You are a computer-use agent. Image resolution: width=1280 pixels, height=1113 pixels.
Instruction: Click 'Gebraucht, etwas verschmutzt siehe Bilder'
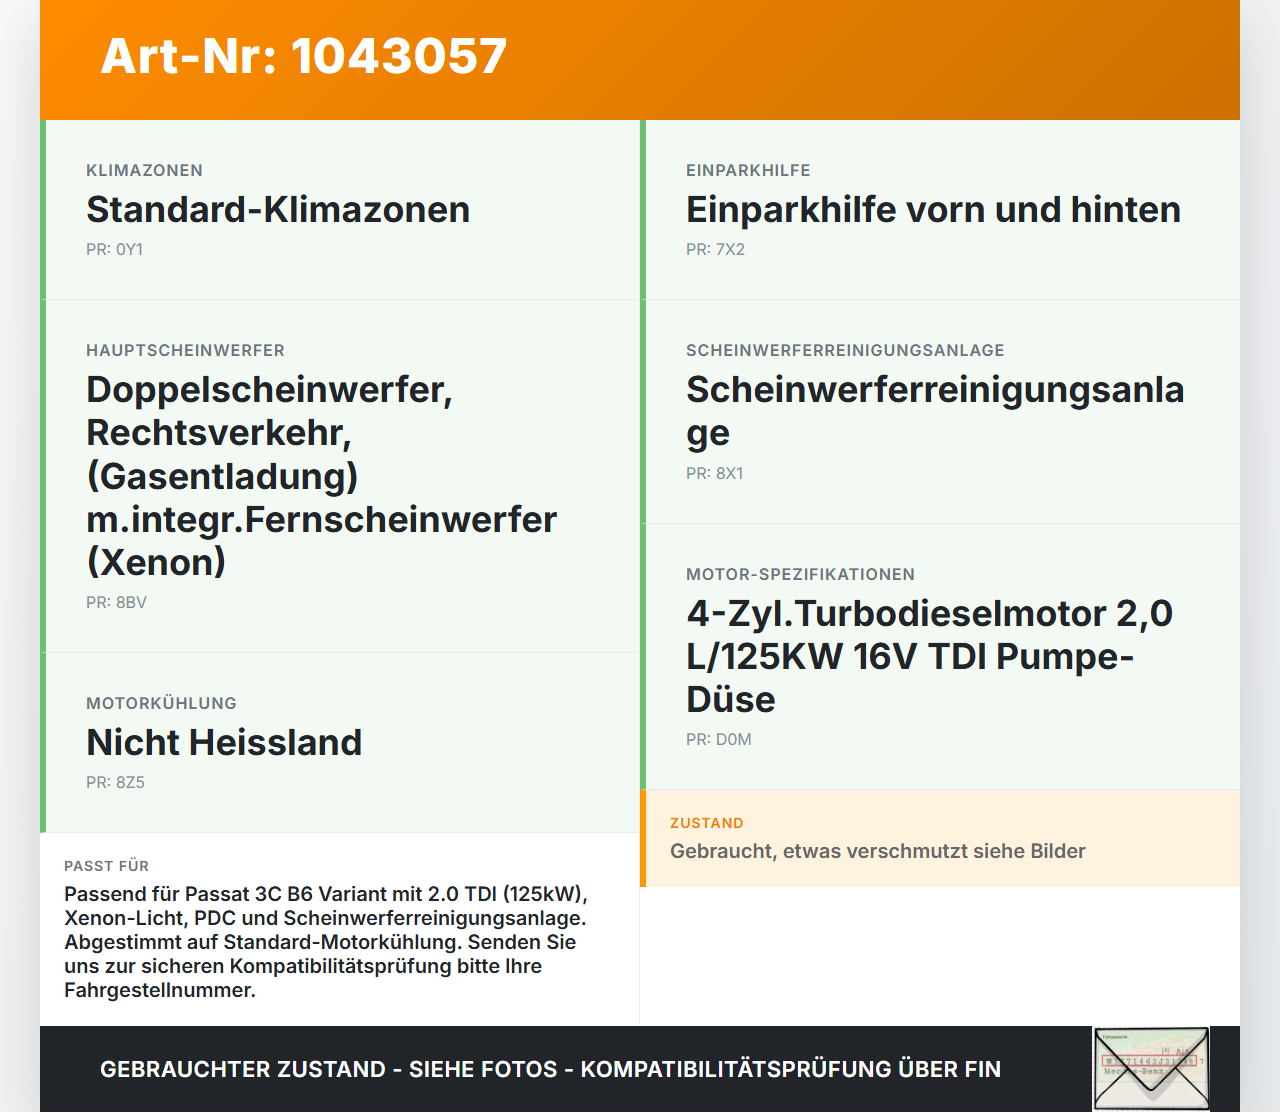[x=877, y=852]
